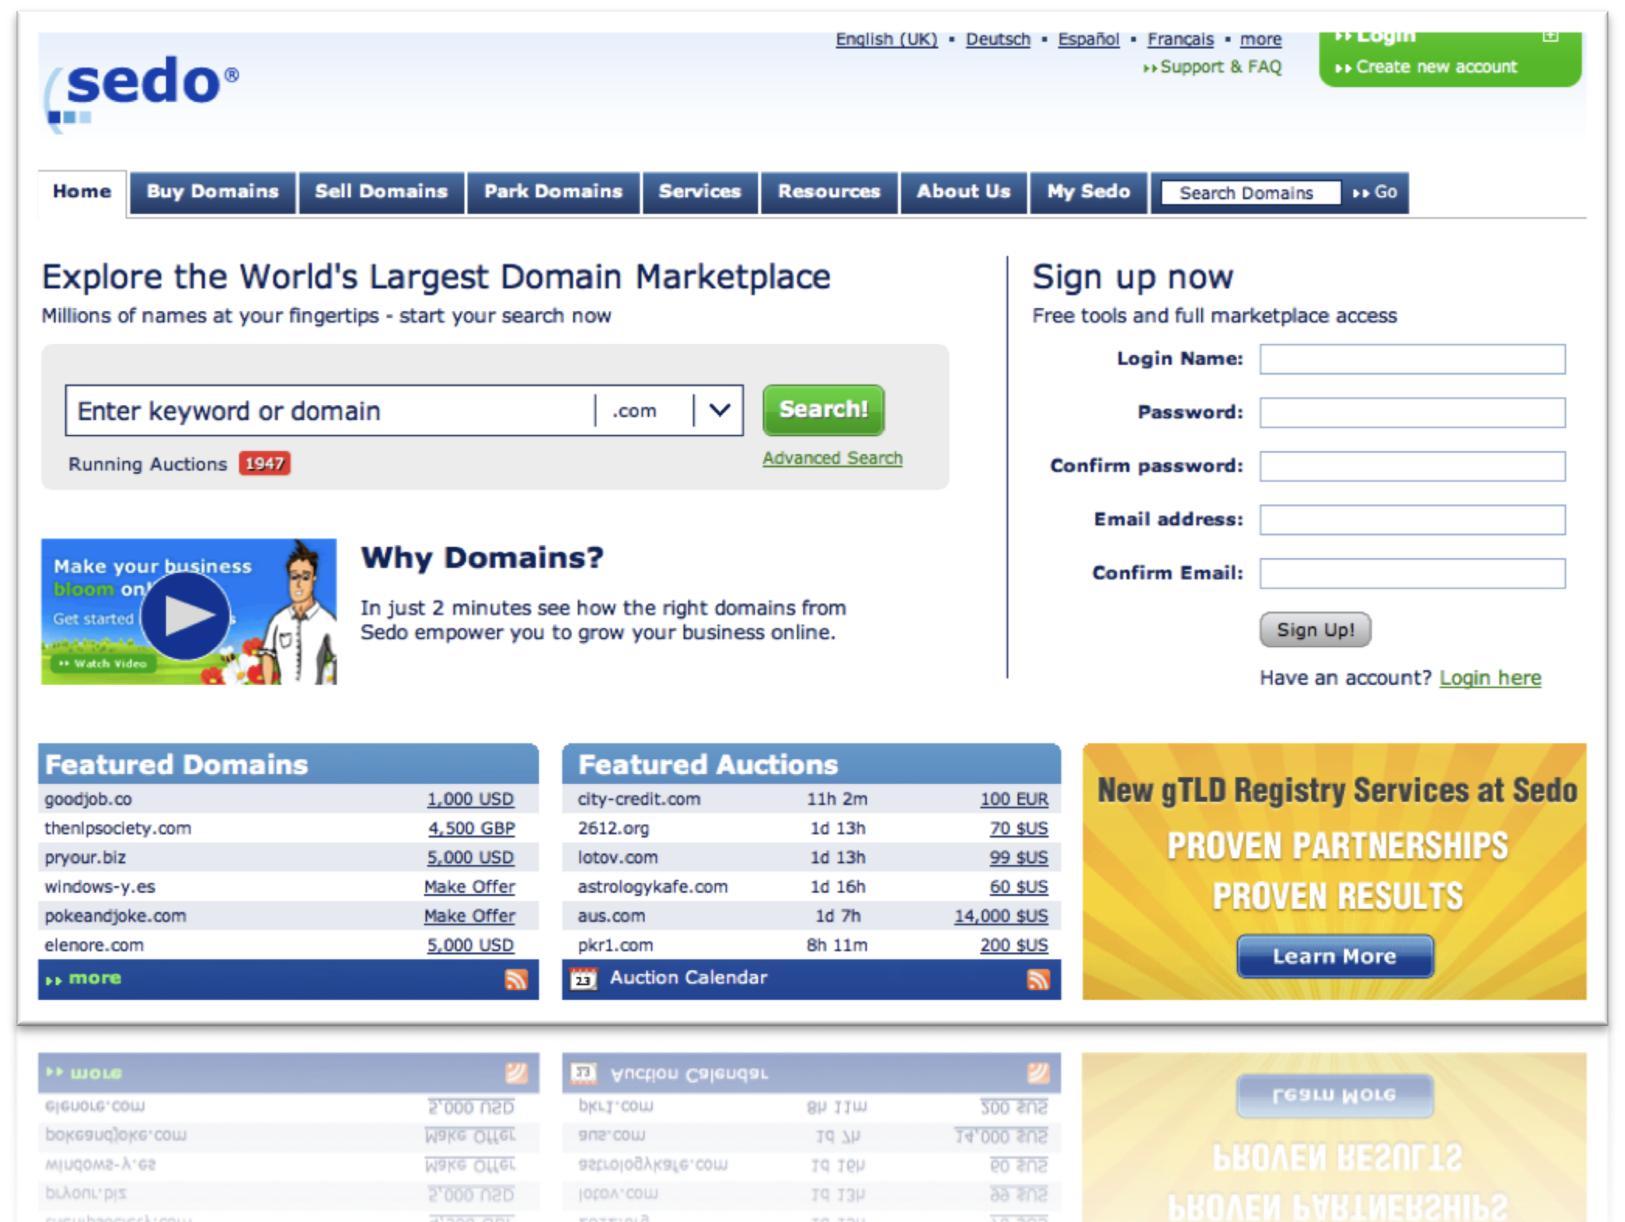Click the Login here link
Screen dimensions: 1625x1222
1490,678
